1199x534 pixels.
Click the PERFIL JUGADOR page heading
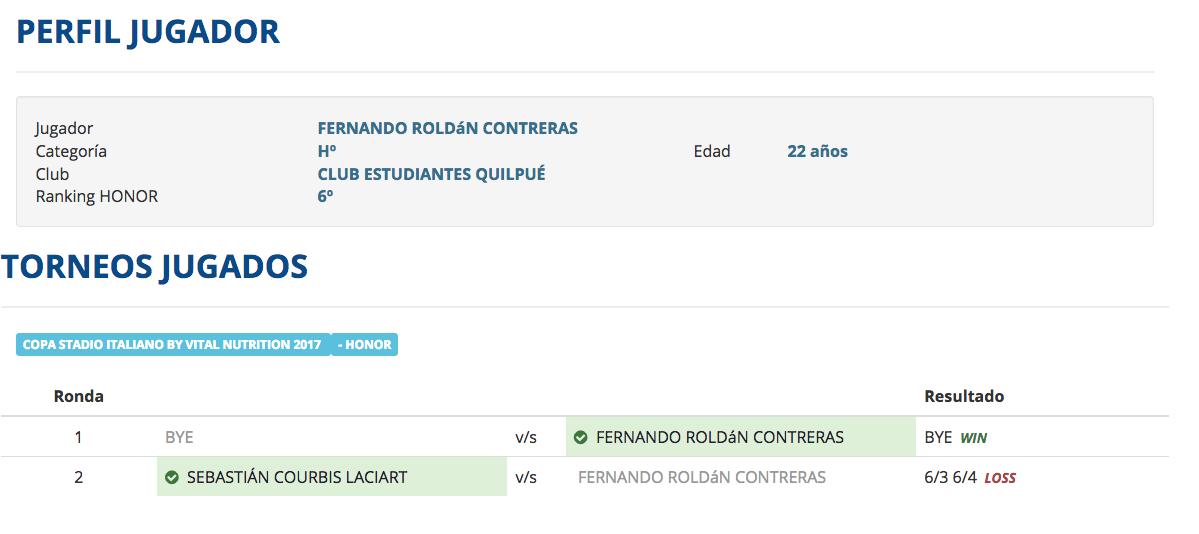point(148,32)
